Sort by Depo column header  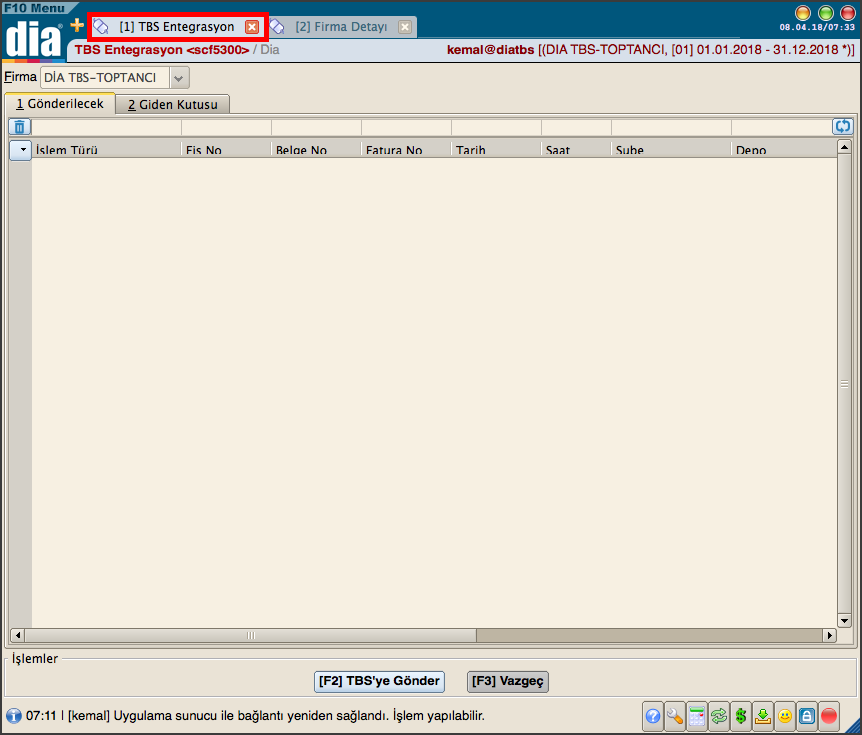(x=784, y=150)
